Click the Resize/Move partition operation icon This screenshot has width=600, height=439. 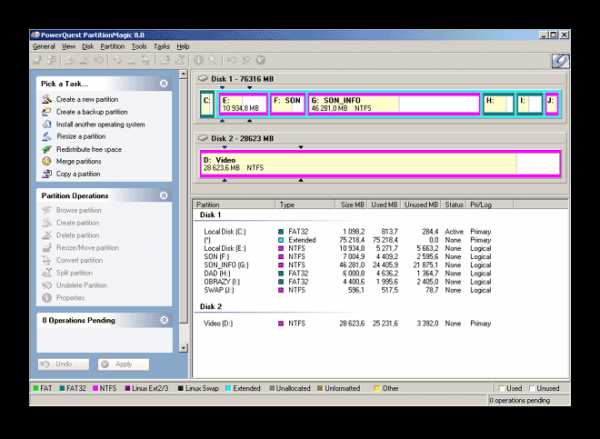click(x=47, y=248)
